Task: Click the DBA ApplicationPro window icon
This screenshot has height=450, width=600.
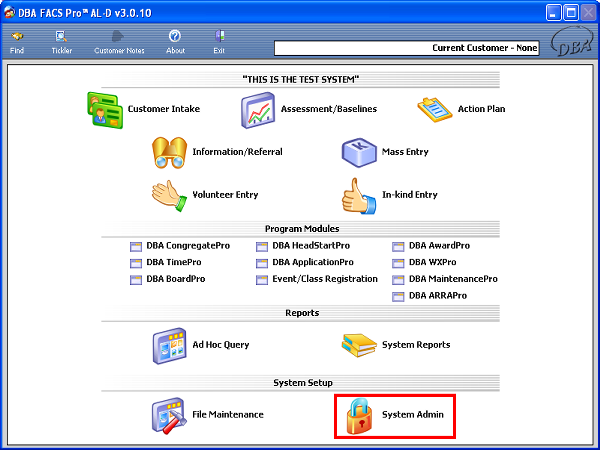Action: click(x=262, y=263)
